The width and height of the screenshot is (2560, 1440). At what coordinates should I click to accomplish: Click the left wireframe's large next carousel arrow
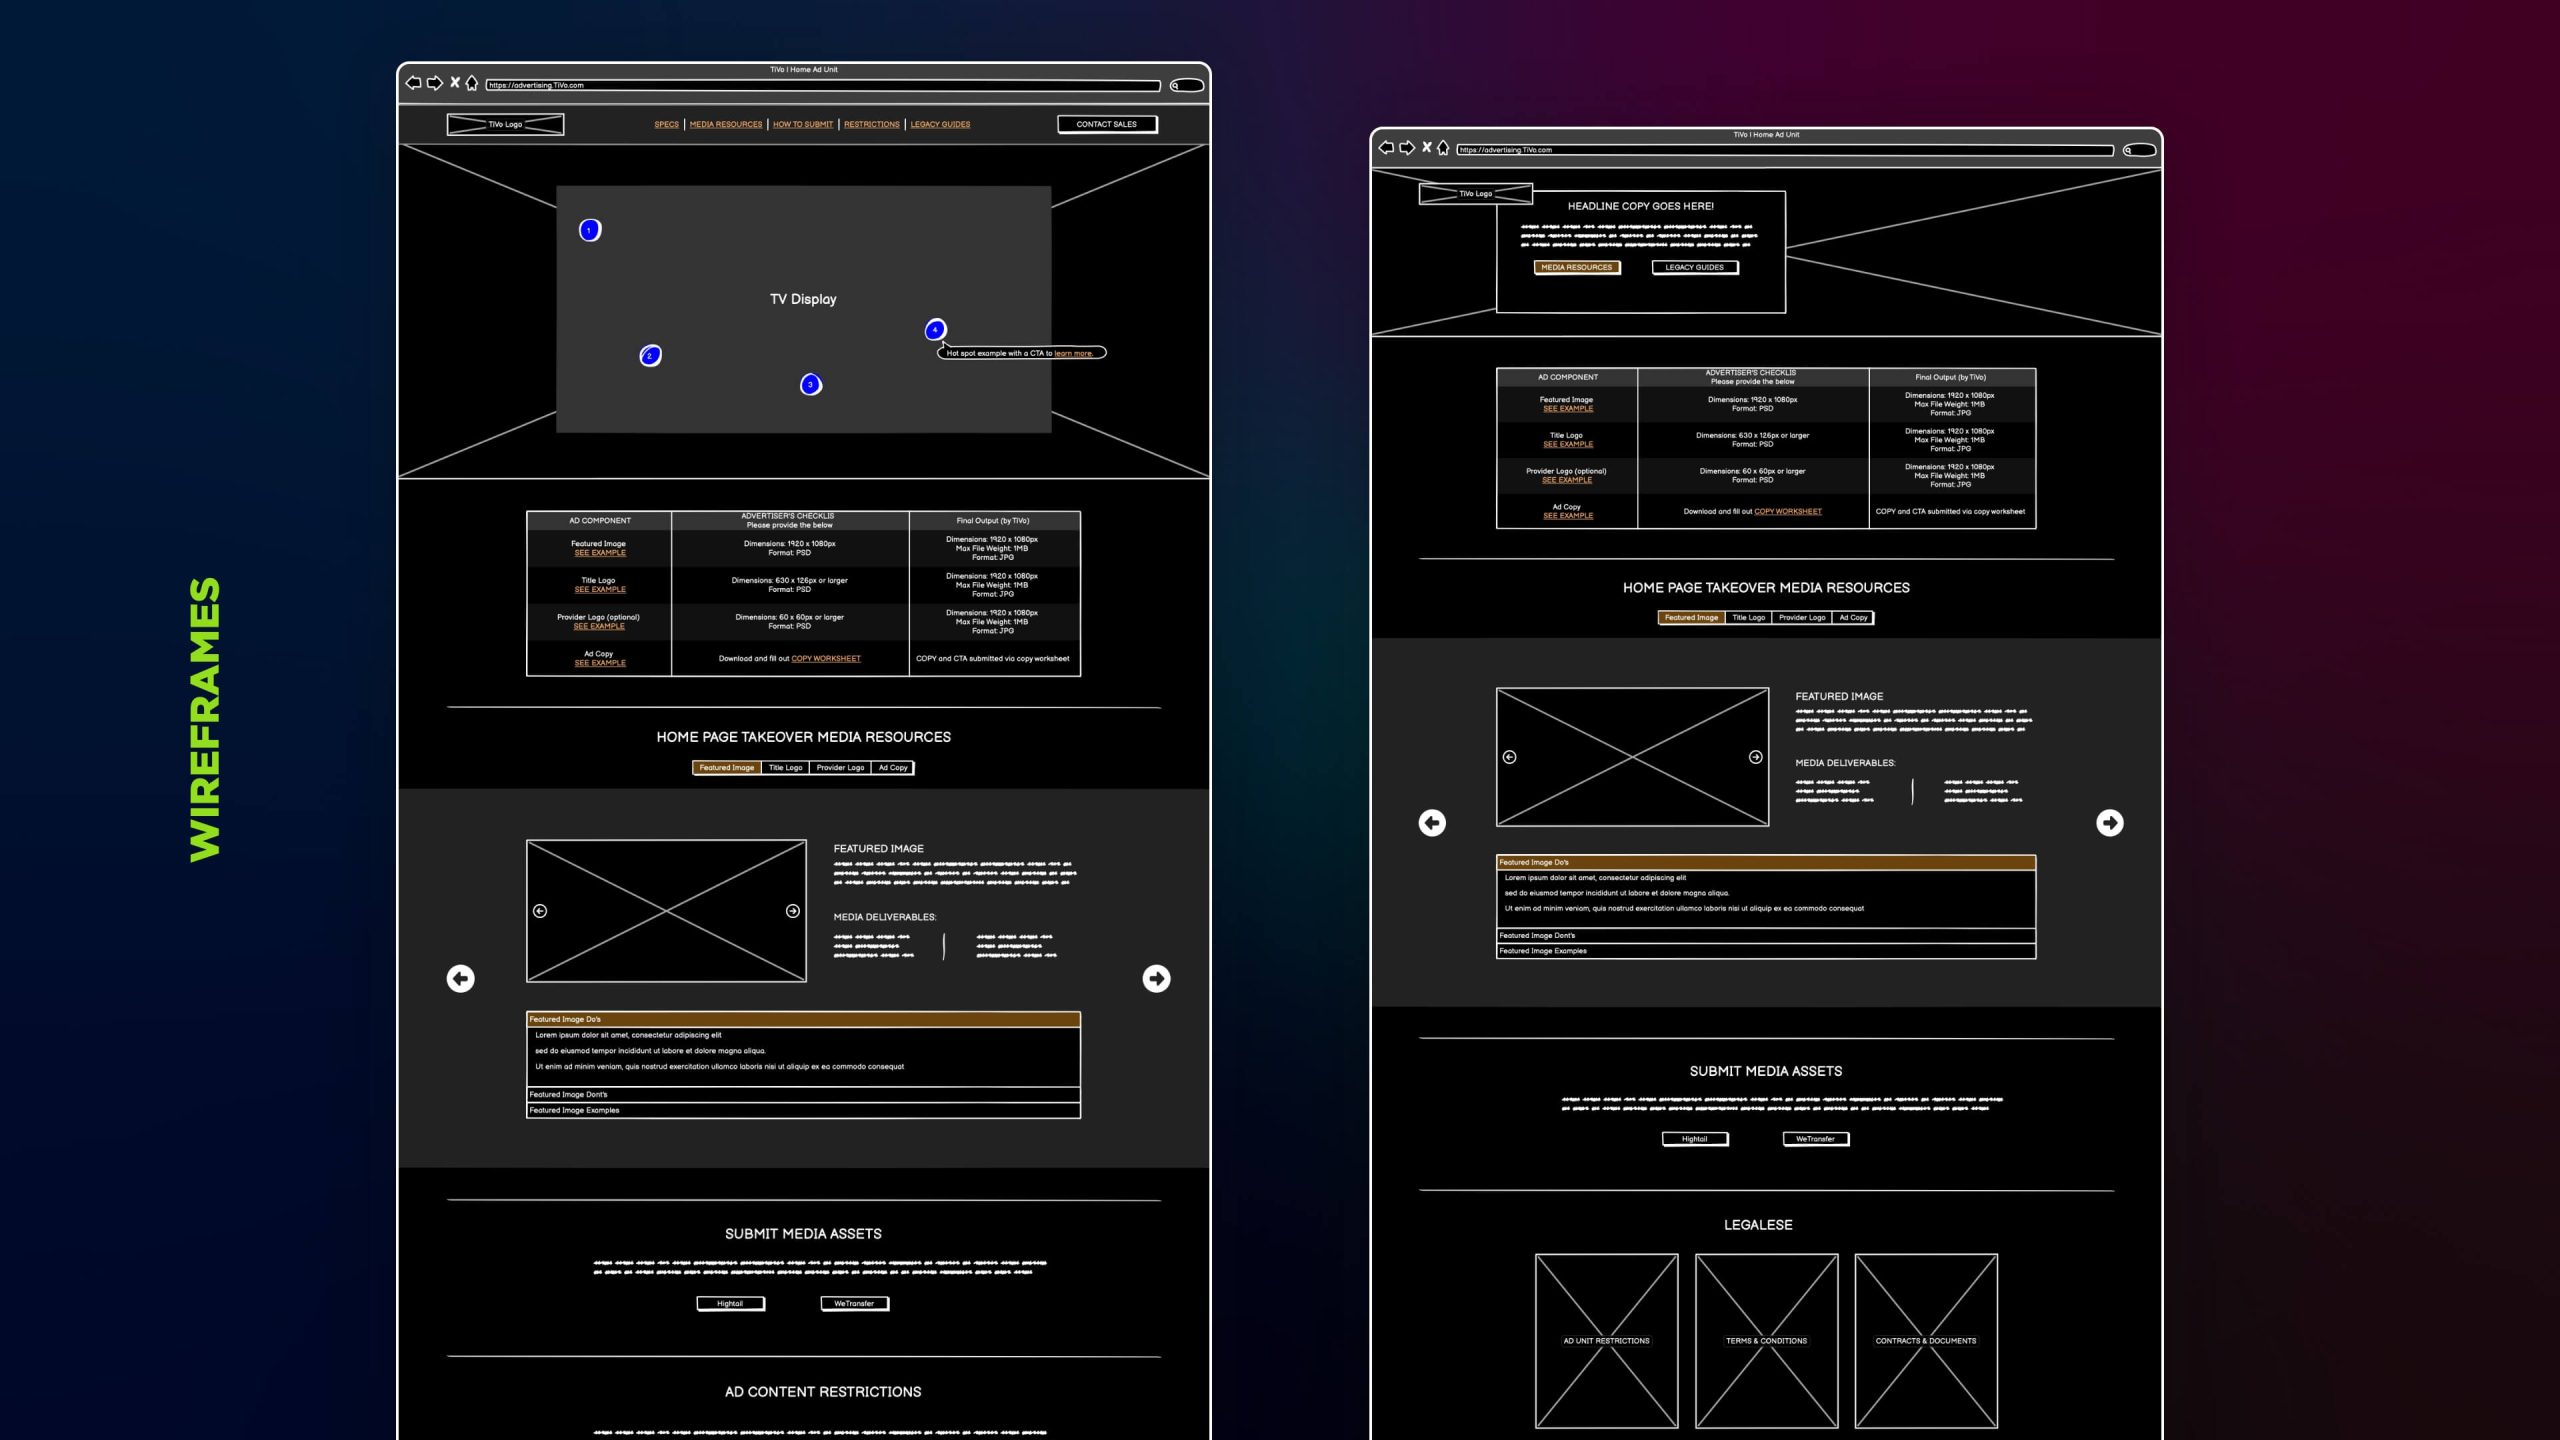(x=1156, y=978)
